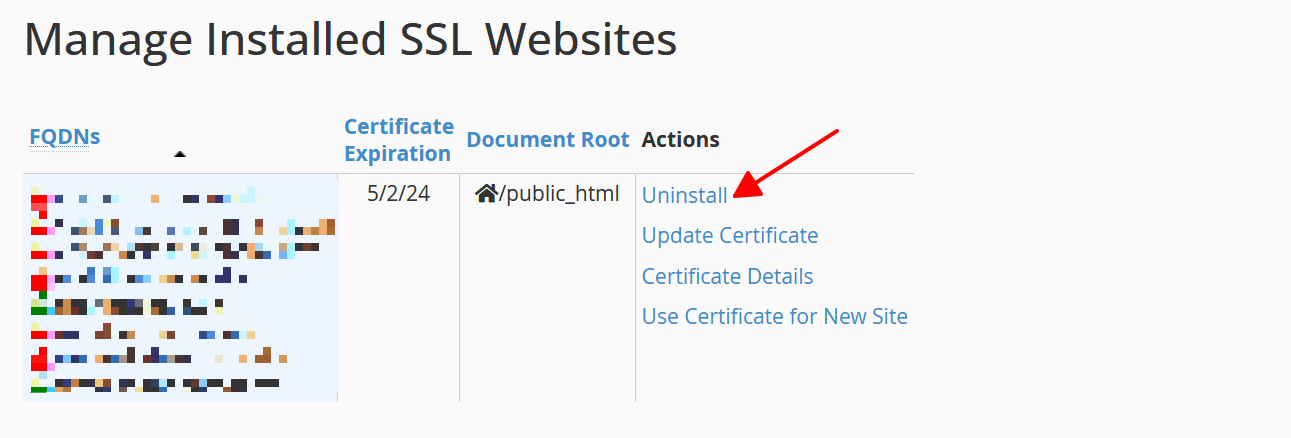The height and width of the screenshot is (438, 1291).
Task: Click empty space below Use Certificate link
Action: (774, 368)
